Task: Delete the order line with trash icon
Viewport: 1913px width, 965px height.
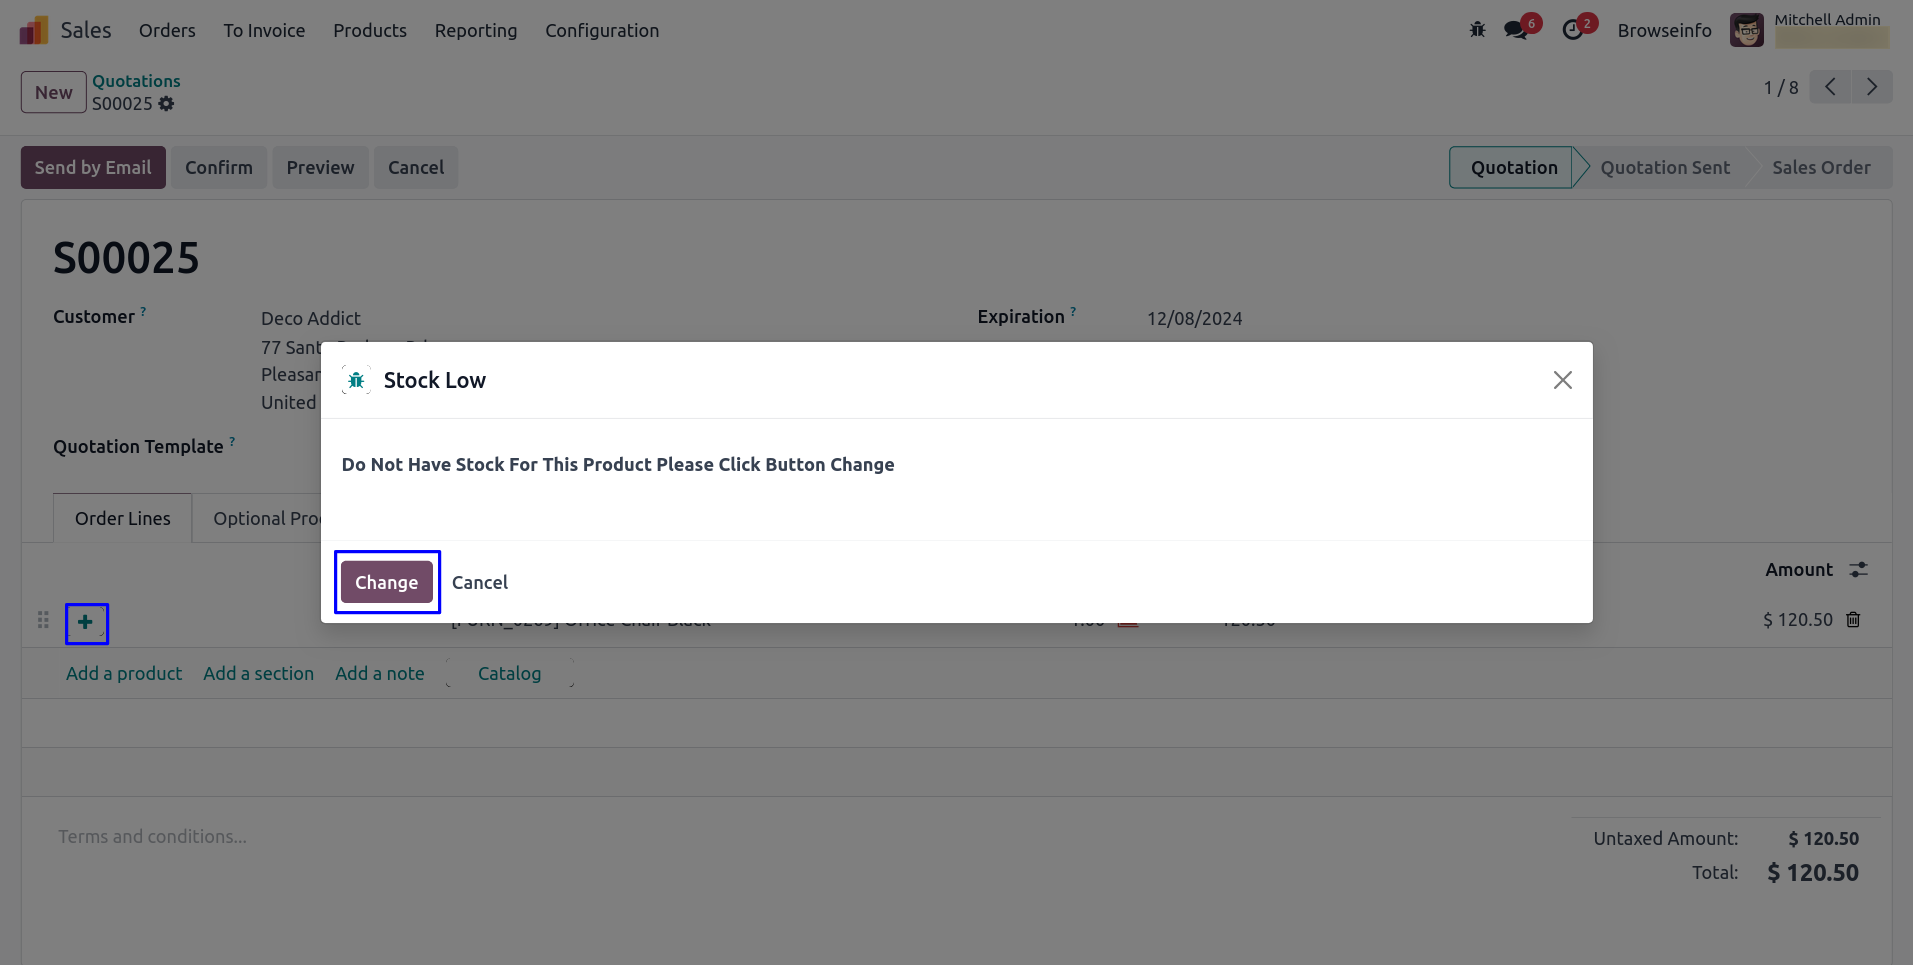Action: click(x=1853, y=620)
